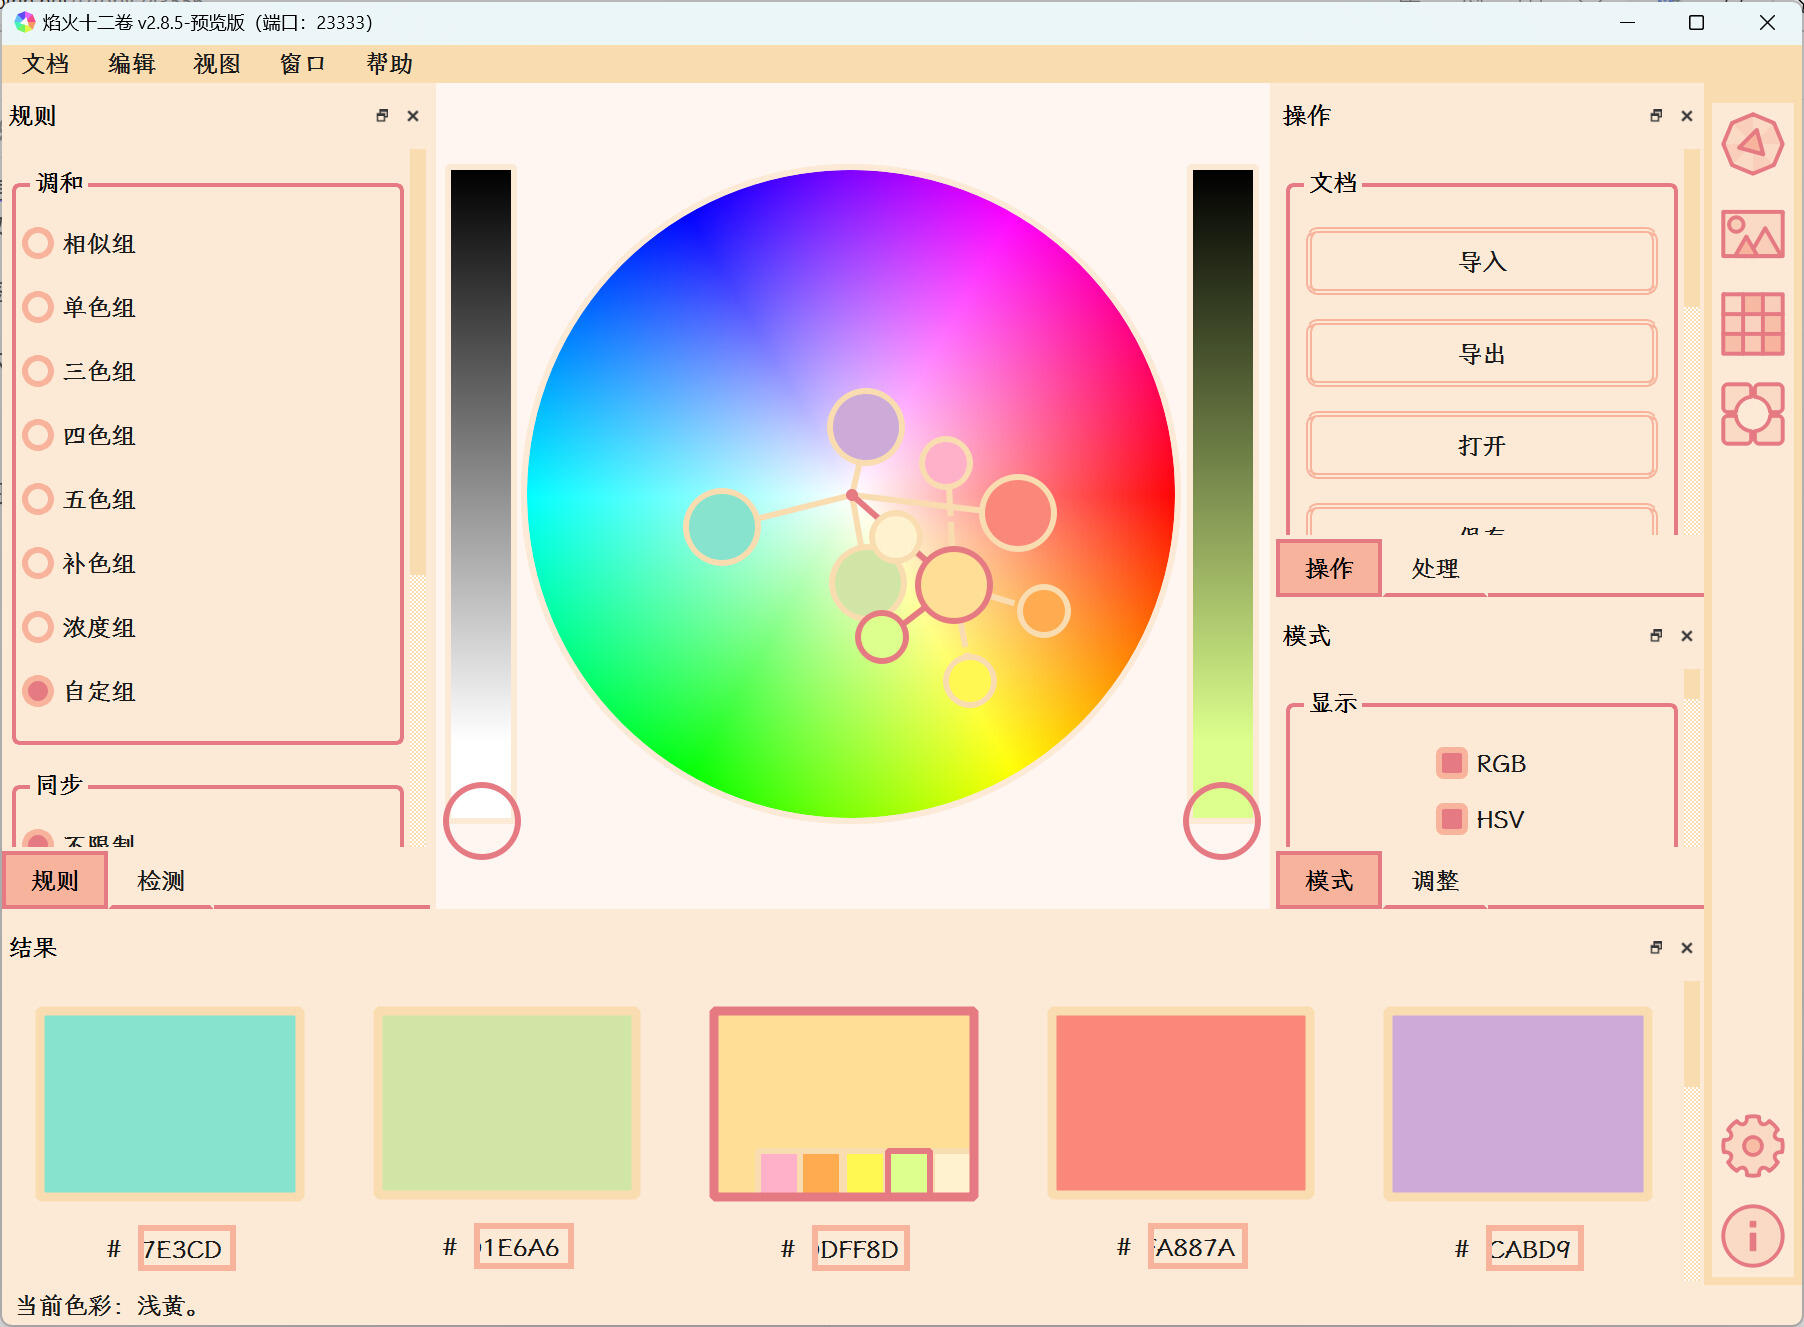Screen dimensions: 1804x1327
Task: Open the color wheel view icon
Action: [x=1752, y=145]
